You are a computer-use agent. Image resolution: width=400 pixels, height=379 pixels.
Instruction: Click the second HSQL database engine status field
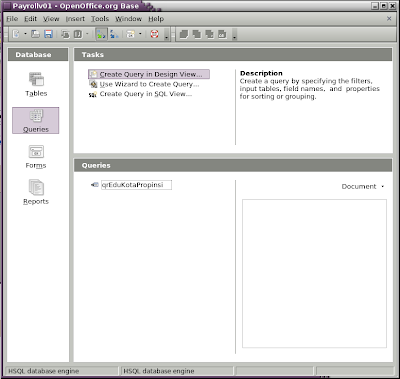(x=178, y=371)
